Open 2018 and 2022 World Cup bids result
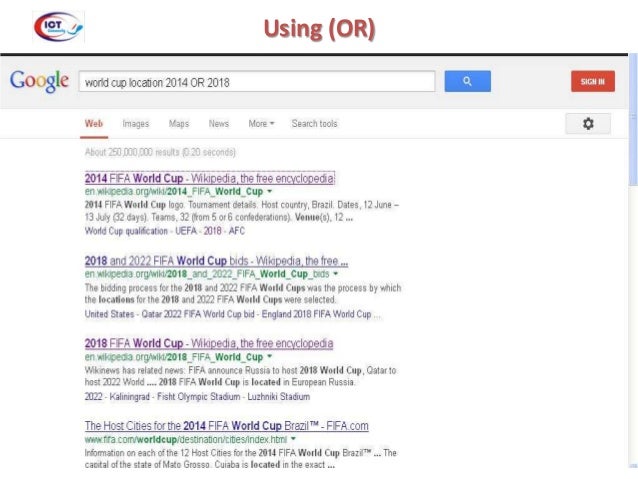The width and height of the screenshot is (638, 479). (x=216, y=261)
